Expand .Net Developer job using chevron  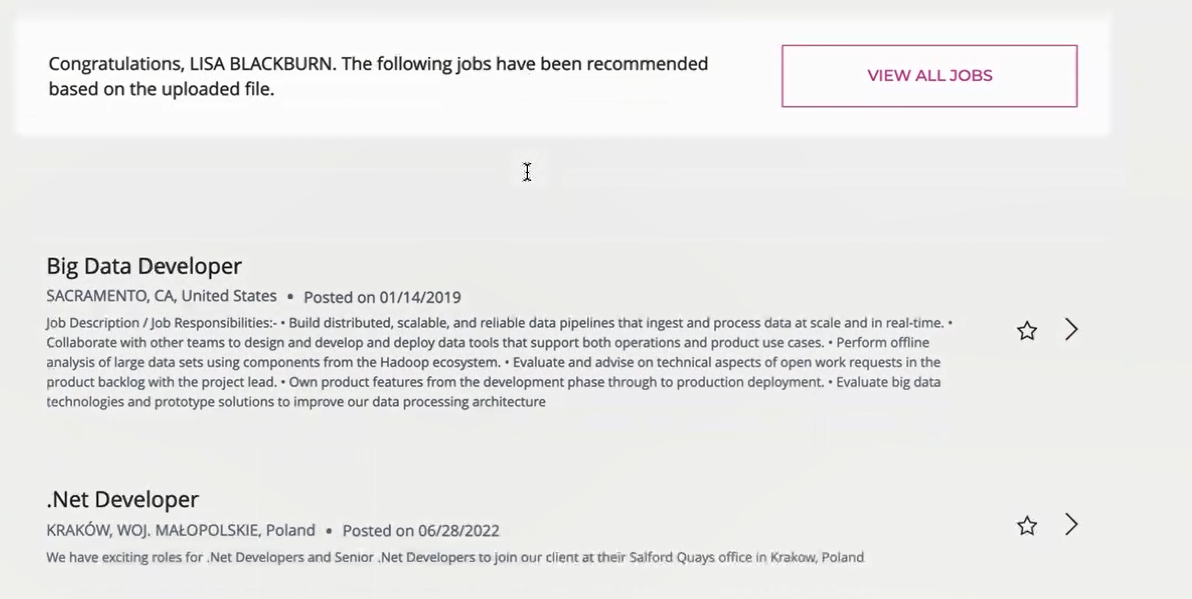pos(1071,525)
